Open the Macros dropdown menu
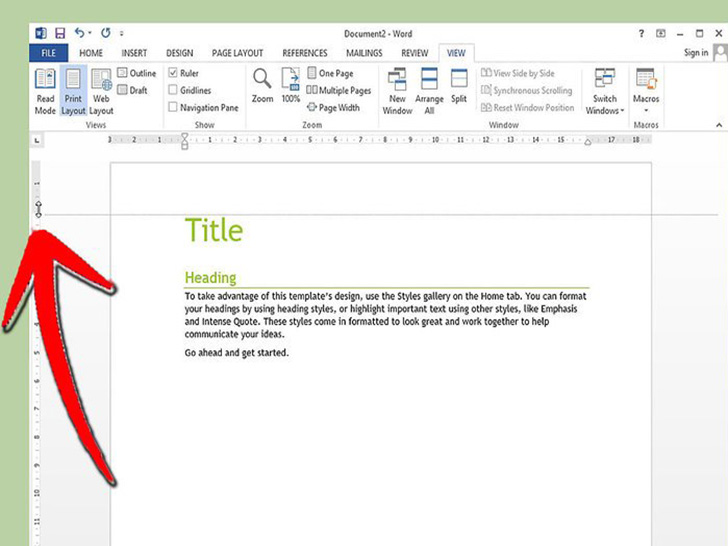The height and width of the screenshot is (546, 728). 646,91
